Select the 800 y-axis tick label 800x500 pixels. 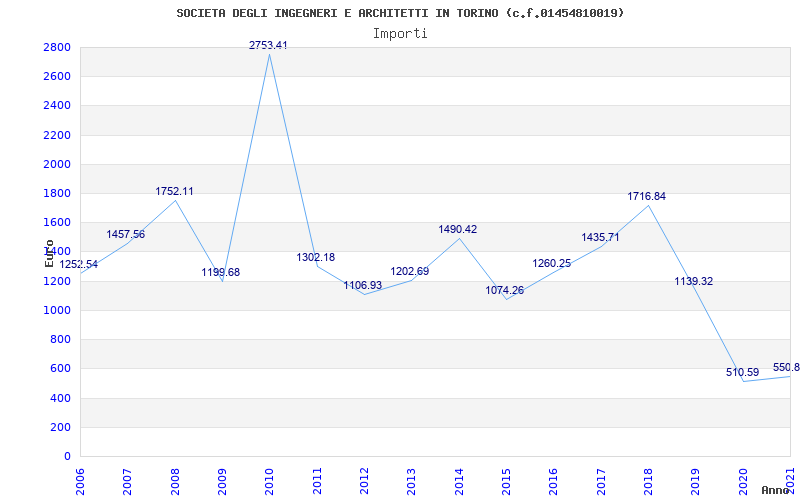60,339
